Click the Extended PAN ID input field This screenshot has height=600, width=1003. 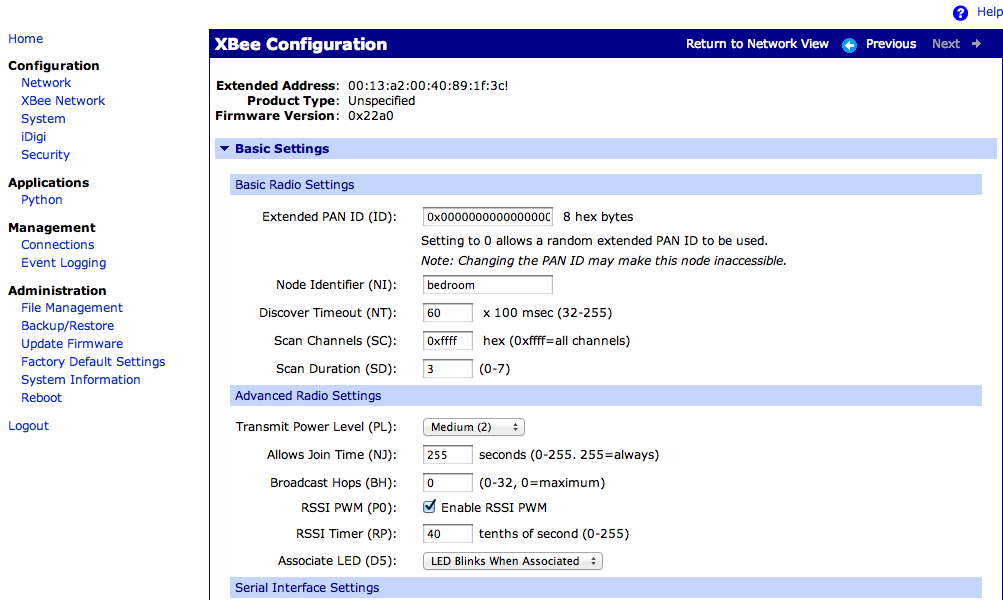(x=487, y=217)
